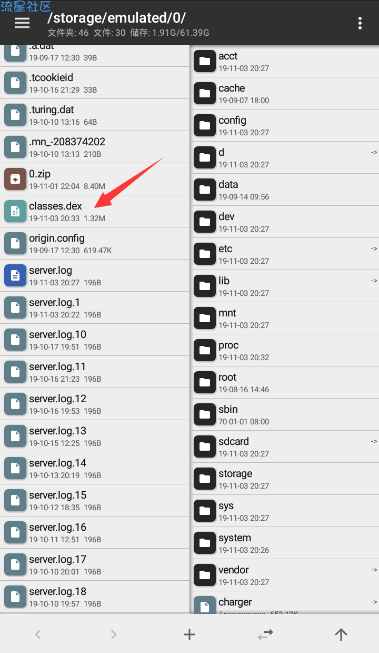The width and height of the screenshot is (379, 653).
Task: Tap the cache folder icon
Action: (204, 93)
